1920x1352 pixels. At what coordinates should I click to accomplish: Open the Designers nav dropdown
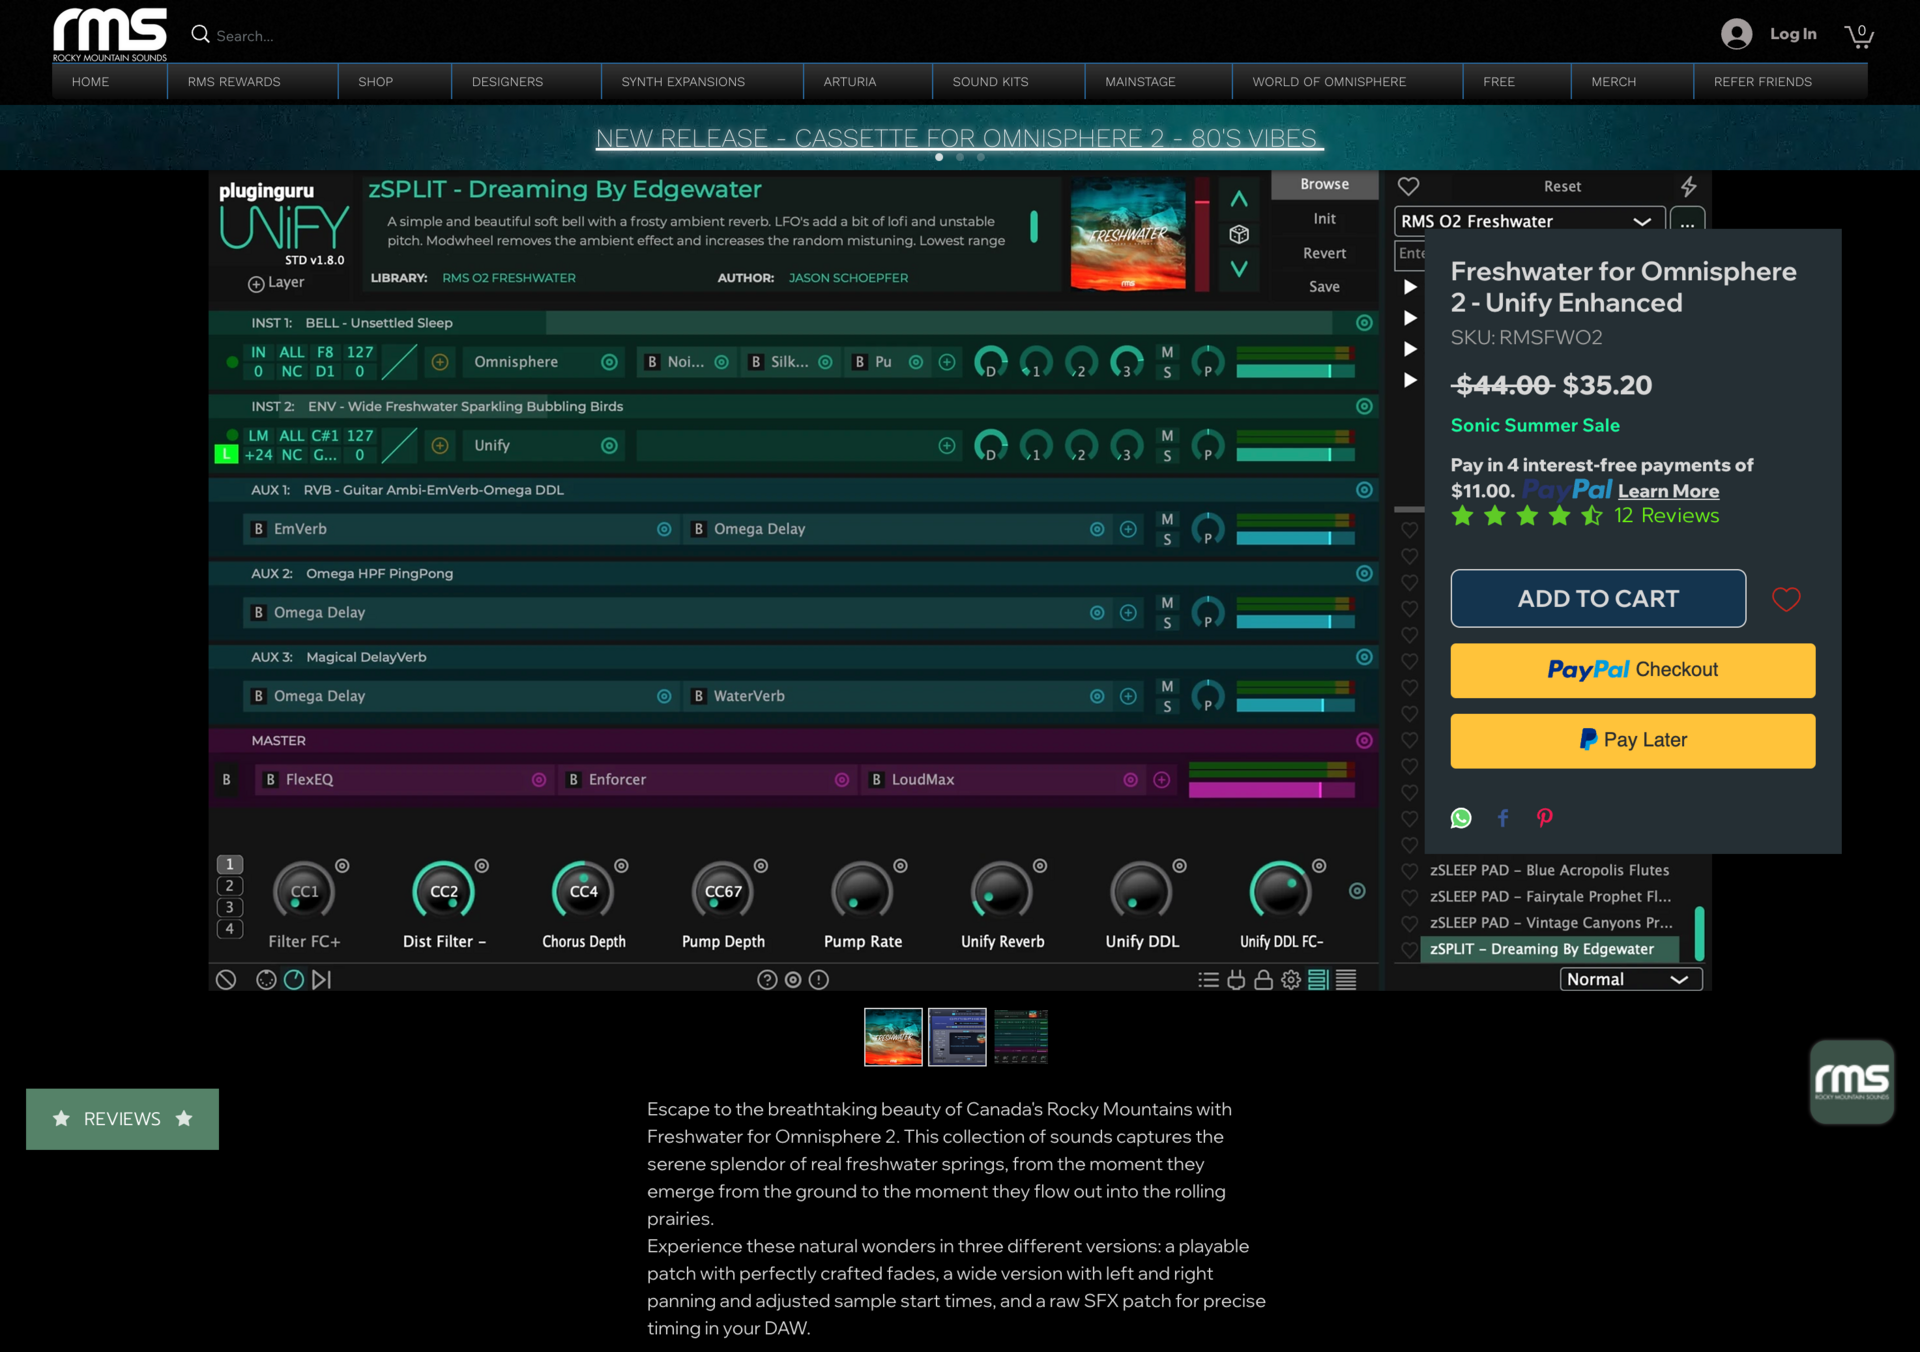[x=507, y=82]
